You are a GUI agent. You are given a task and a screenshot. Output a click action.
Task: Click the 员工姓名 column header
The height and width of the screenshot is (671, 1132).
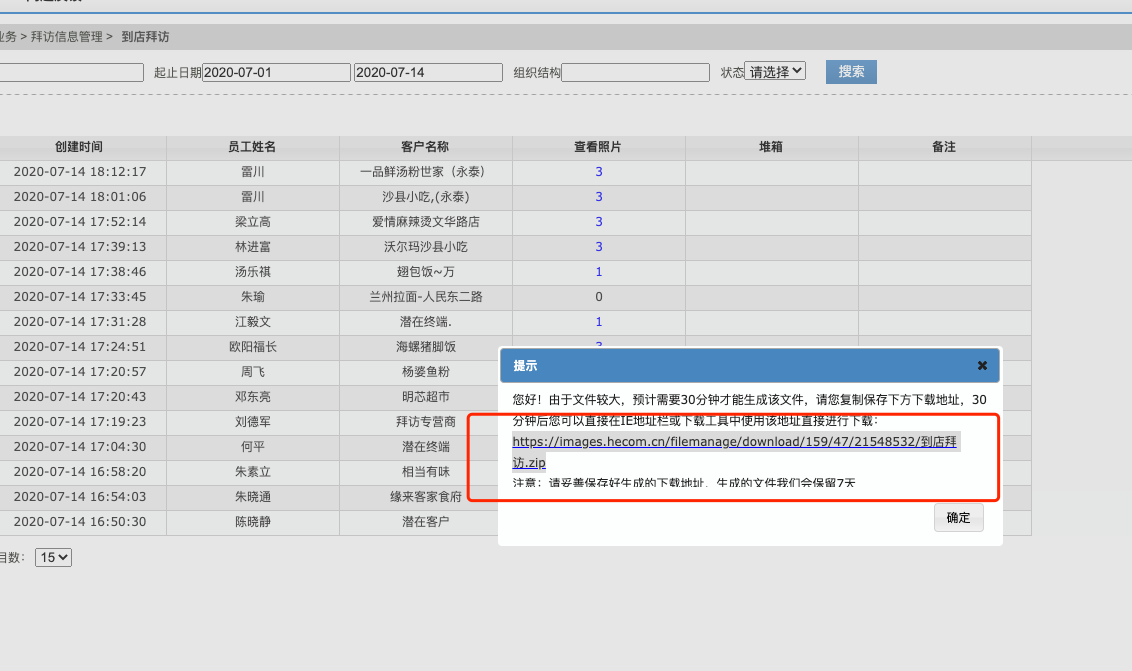tap(252, 147)
